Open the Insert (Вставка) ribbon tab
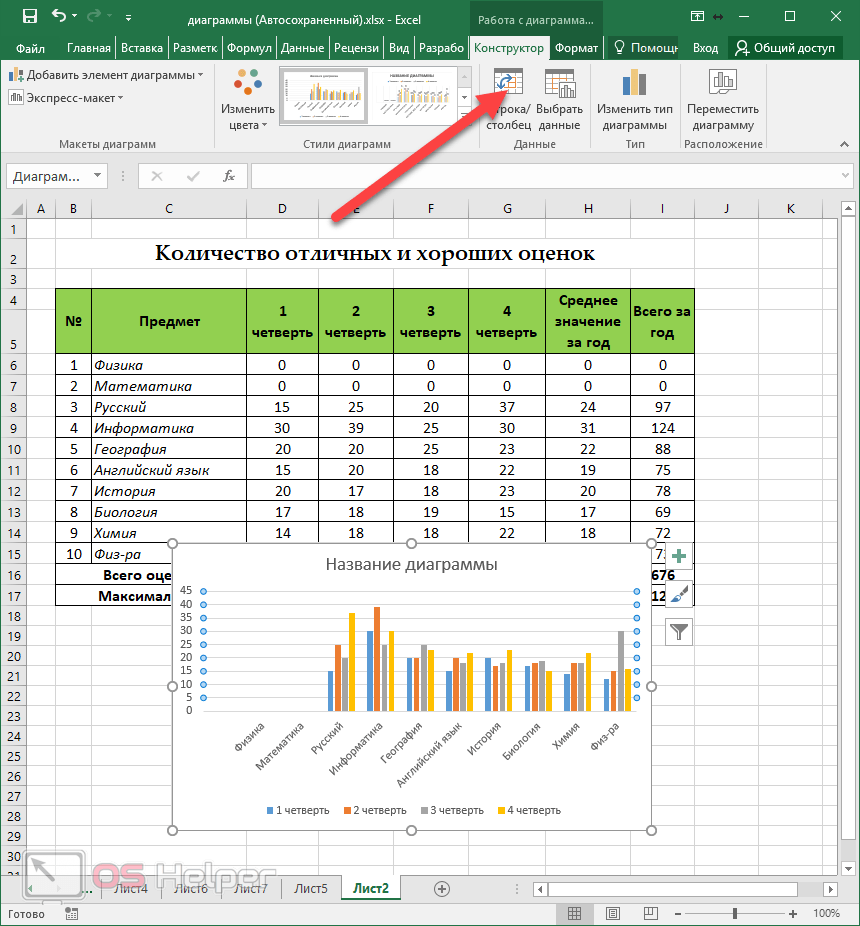 pyautogui.click(x=141, y=48)
